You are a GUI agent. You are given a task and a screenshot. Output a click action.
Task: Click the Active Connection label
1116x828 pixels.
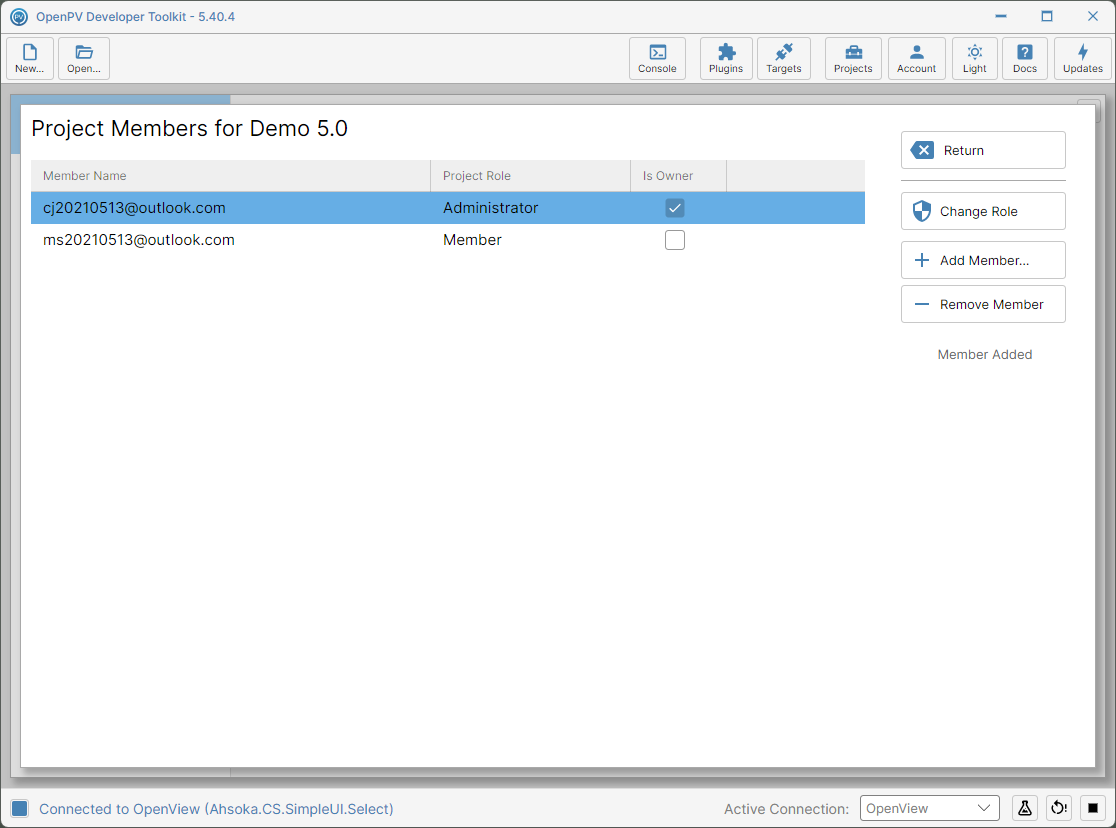coord(786,809)
